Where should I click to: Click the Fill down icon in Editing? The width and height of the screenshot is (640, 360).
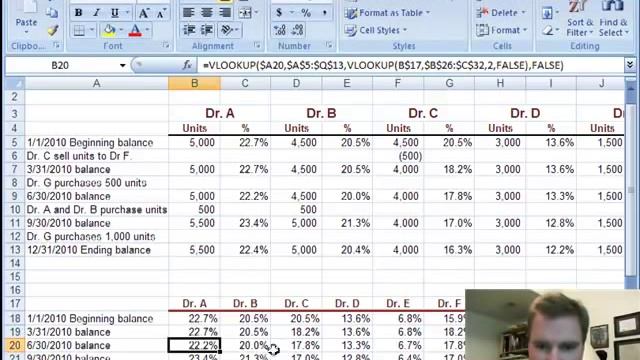pos(547,13)
